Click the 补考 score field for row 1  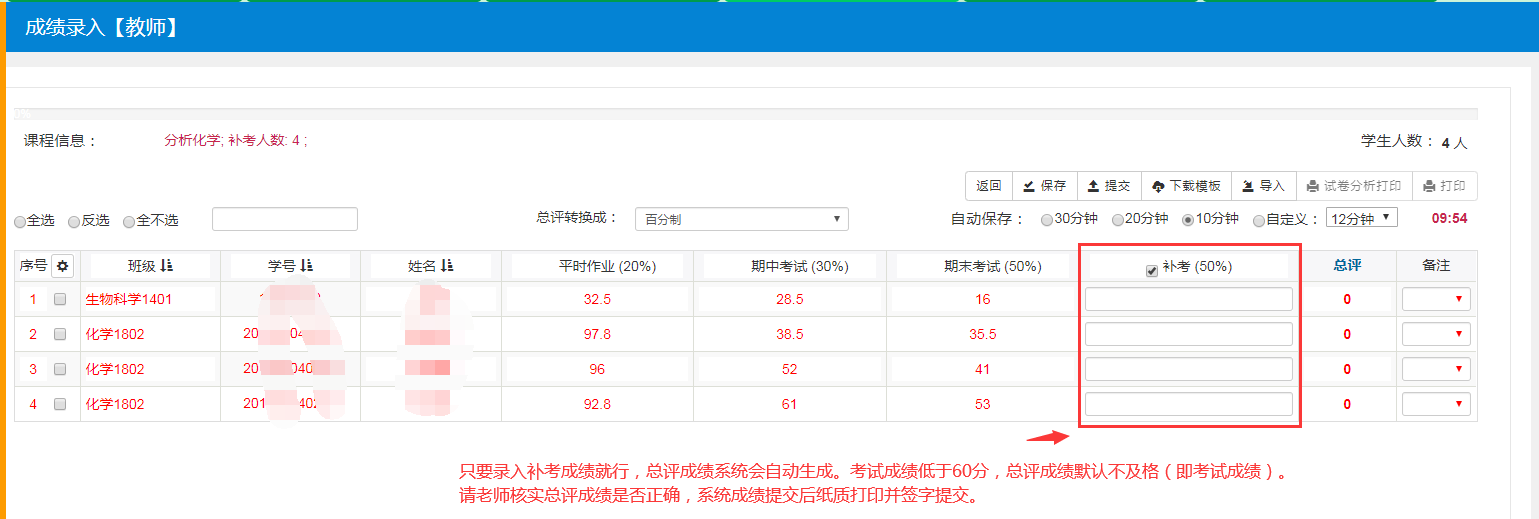(1188, 299)
